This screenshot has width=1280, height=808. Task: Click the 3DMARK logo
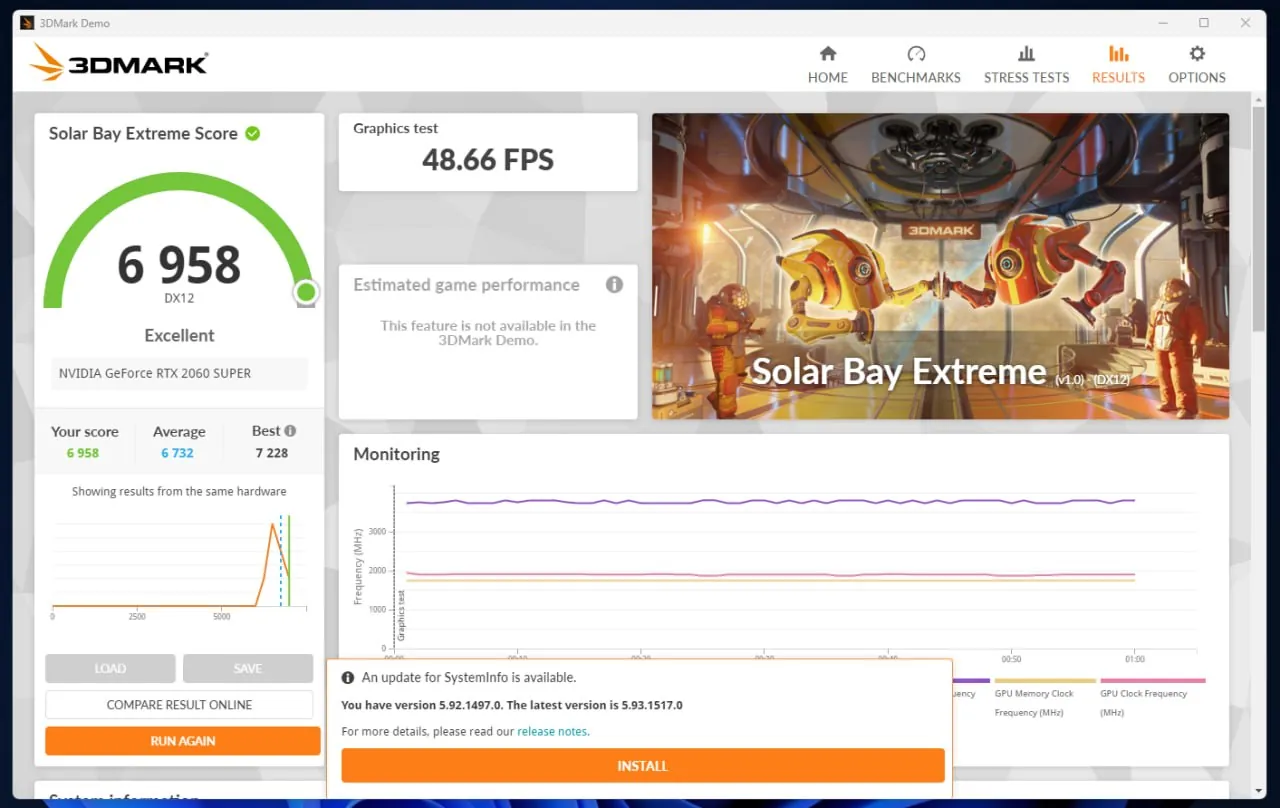(x=119, y=63)
